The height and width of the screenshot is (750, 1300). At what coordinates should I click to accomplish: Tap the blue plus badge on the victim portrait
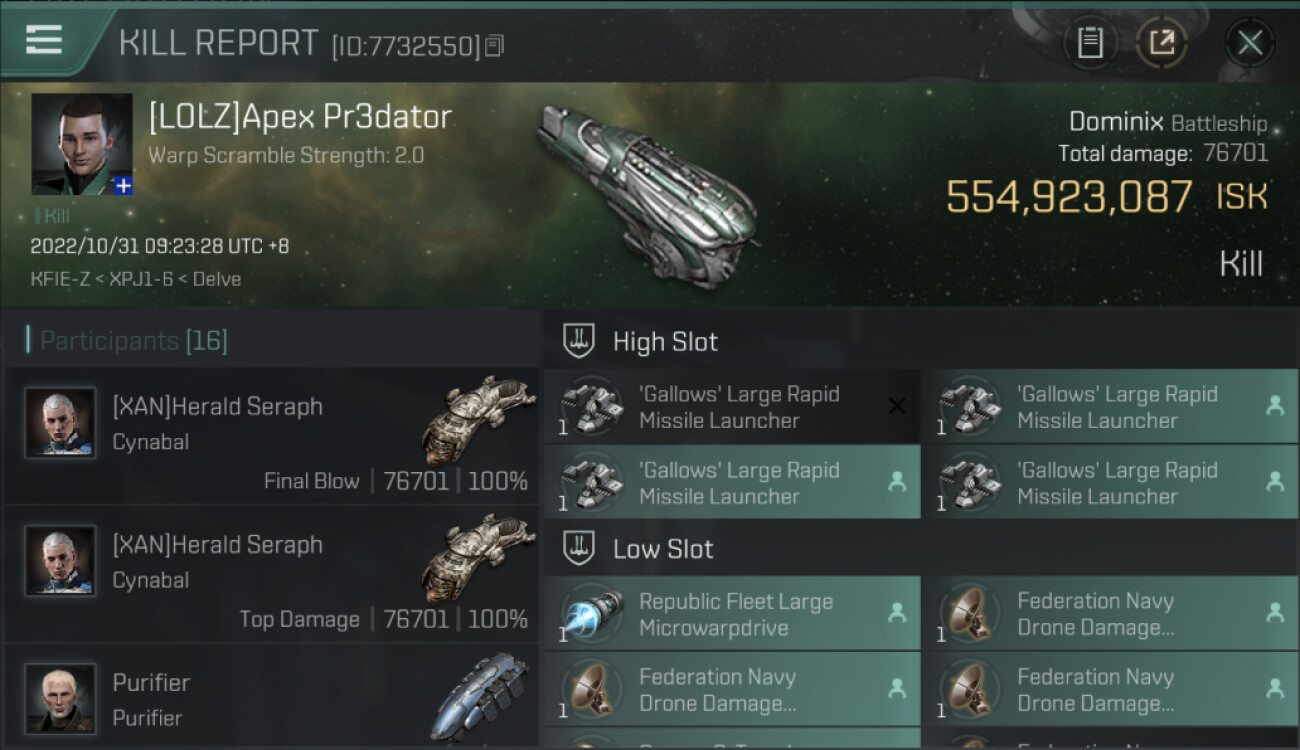122,185
